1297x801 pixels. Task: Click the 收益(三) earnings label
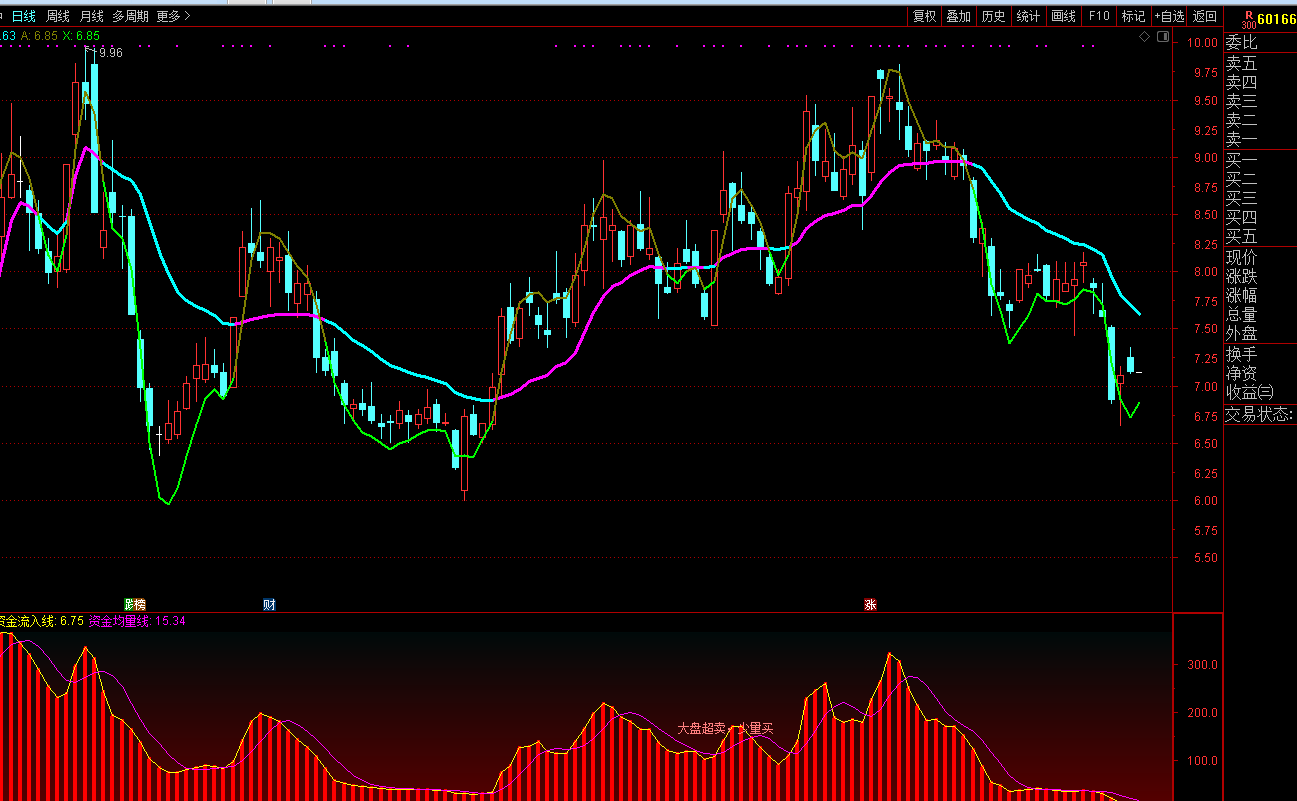tap(1250, 392)
